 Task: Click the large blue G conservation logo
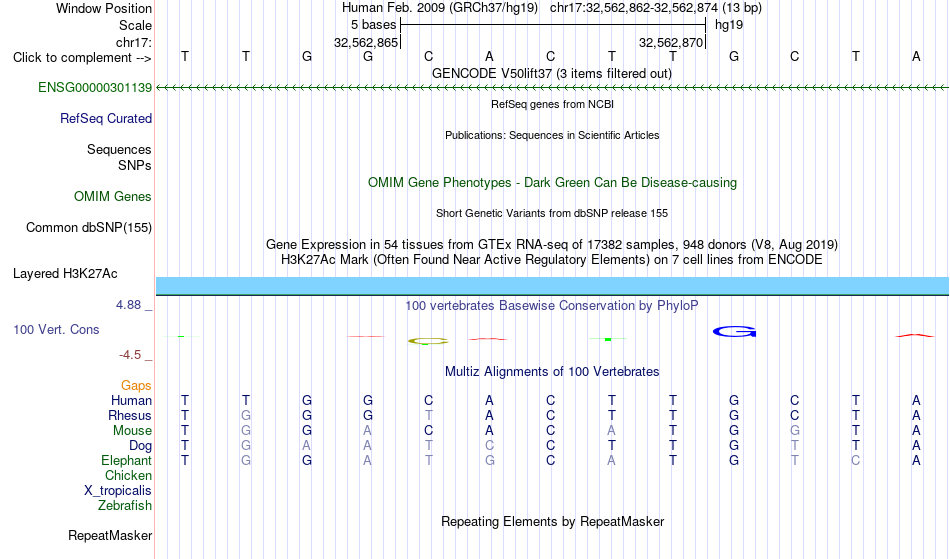734,332
